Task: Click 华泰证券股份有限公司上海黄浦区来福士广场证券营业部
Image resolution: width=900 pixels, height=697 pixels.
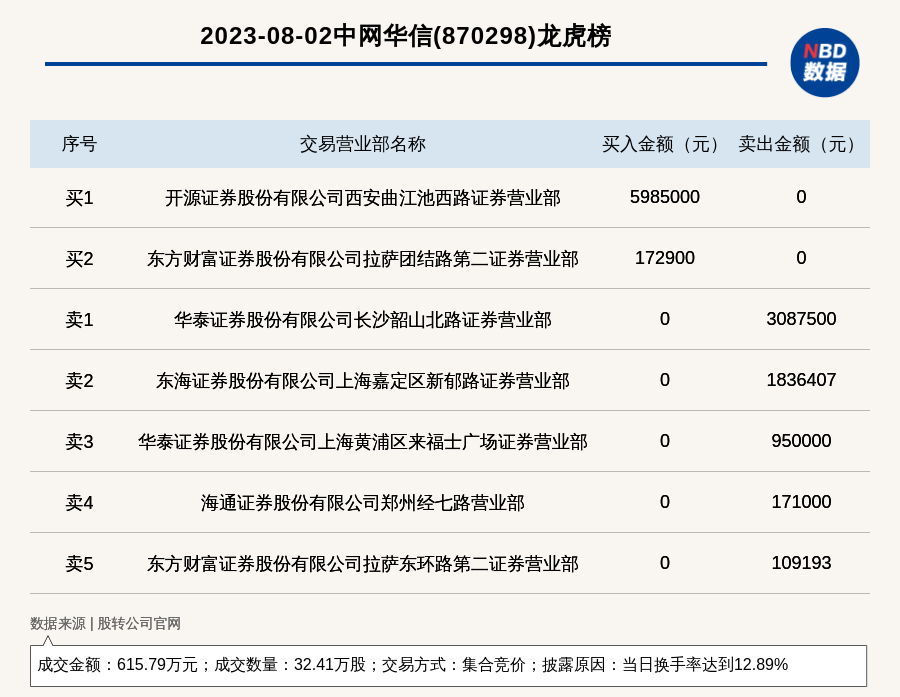Action: (363, 442)
